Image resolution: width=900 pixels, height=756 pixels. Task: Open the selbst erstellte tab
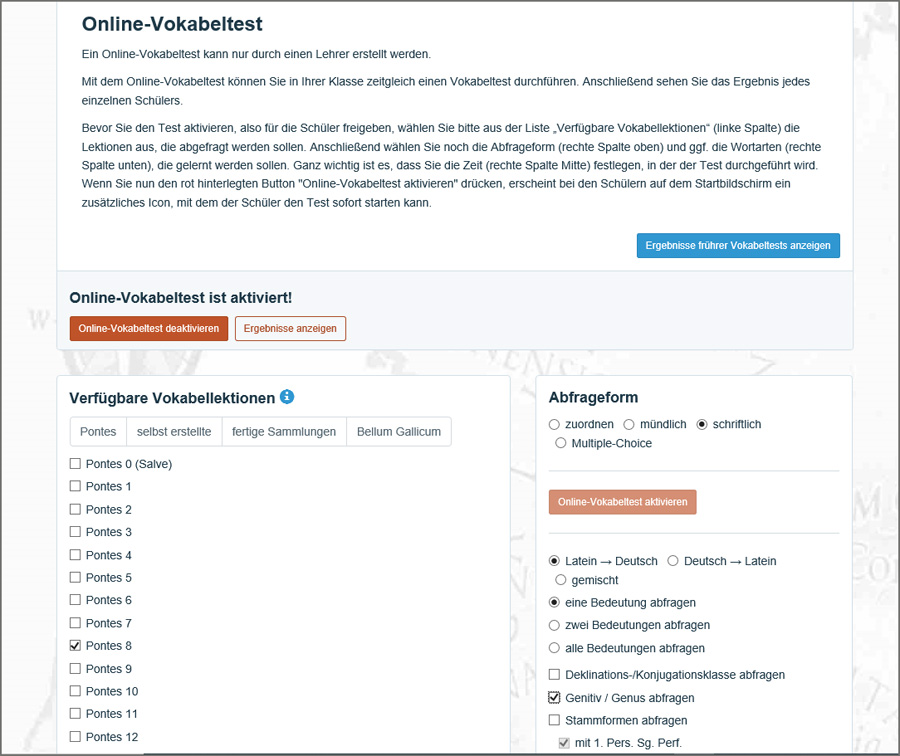click(174, 432)
